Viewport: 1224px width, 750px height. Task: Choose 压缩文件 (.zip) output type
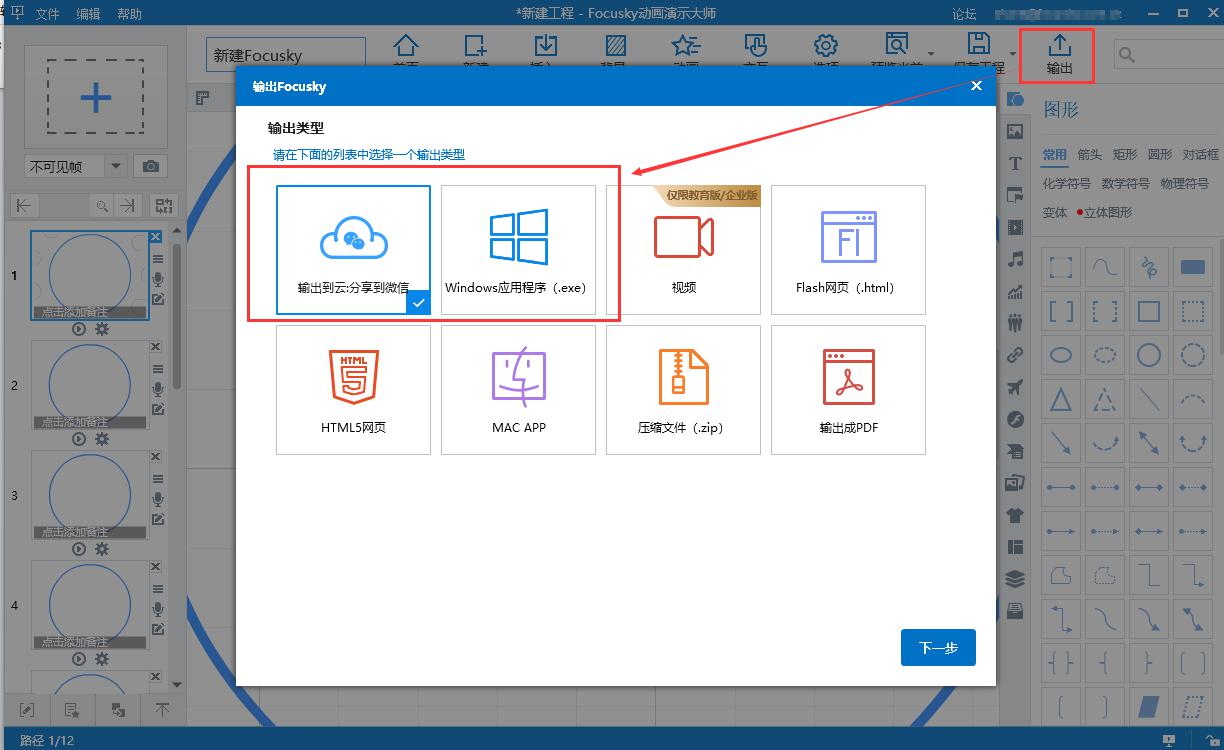coord(683,389)
